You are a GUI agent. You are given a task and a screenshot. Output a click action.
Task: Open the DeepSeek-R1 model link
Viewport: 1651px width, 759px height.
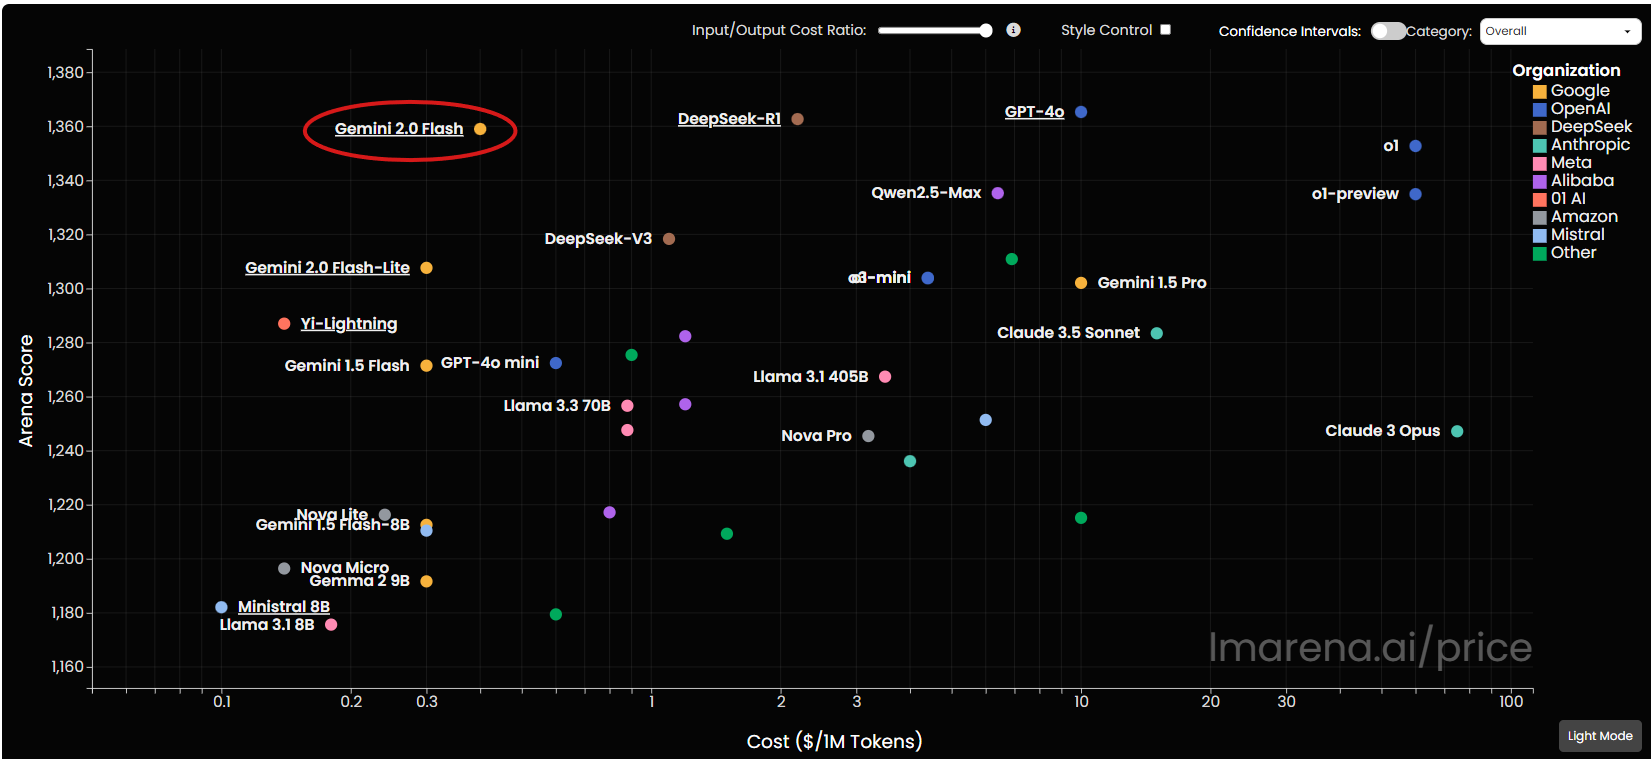tap(729, 119)
